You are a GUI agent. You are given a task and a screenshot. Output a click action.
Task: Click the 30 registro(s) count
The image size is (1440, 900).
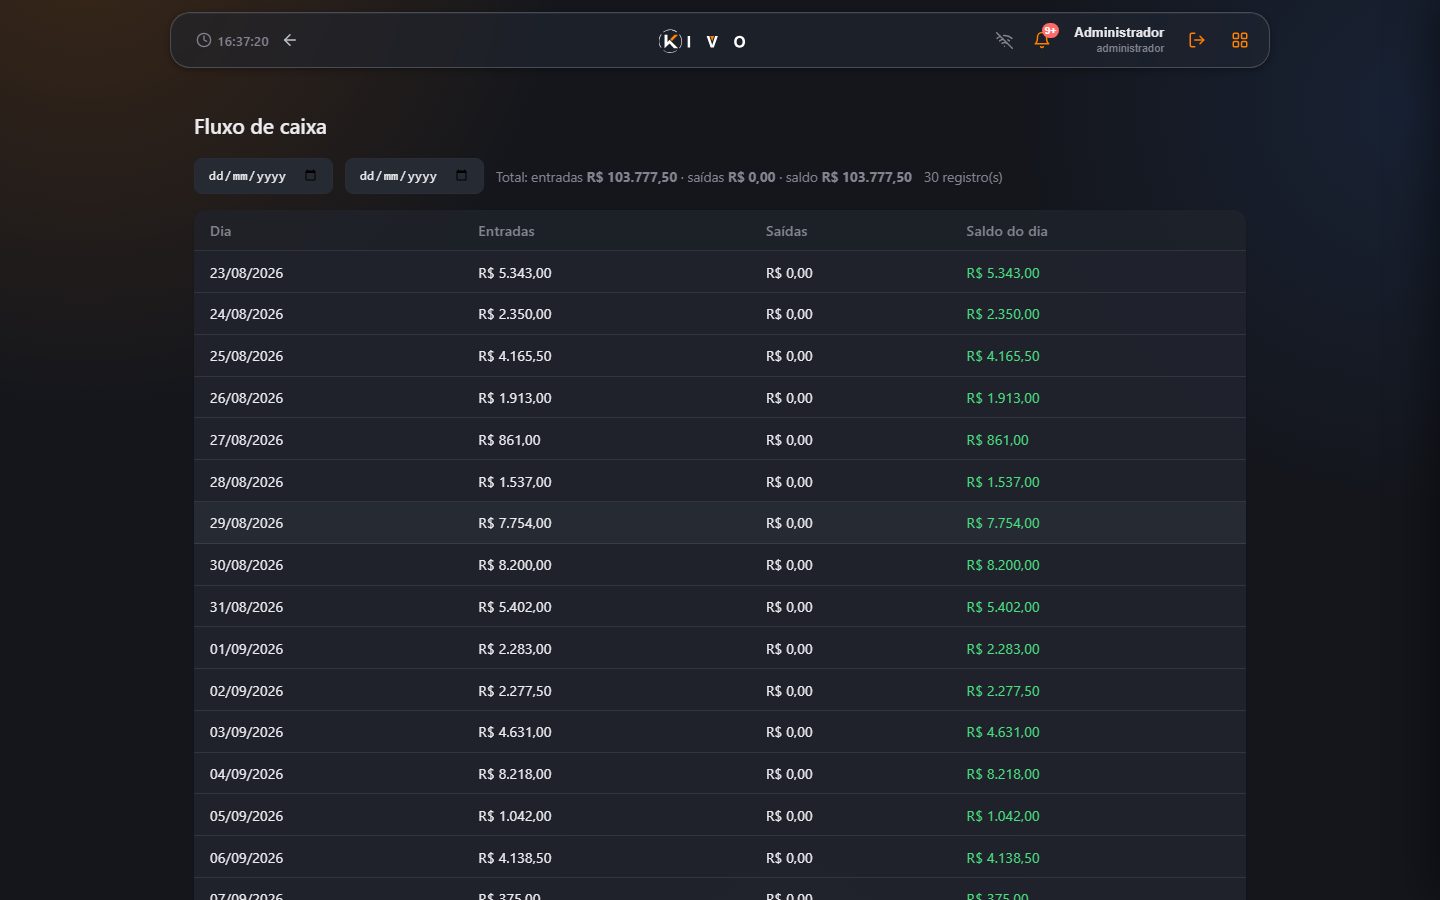coord(963,177)
